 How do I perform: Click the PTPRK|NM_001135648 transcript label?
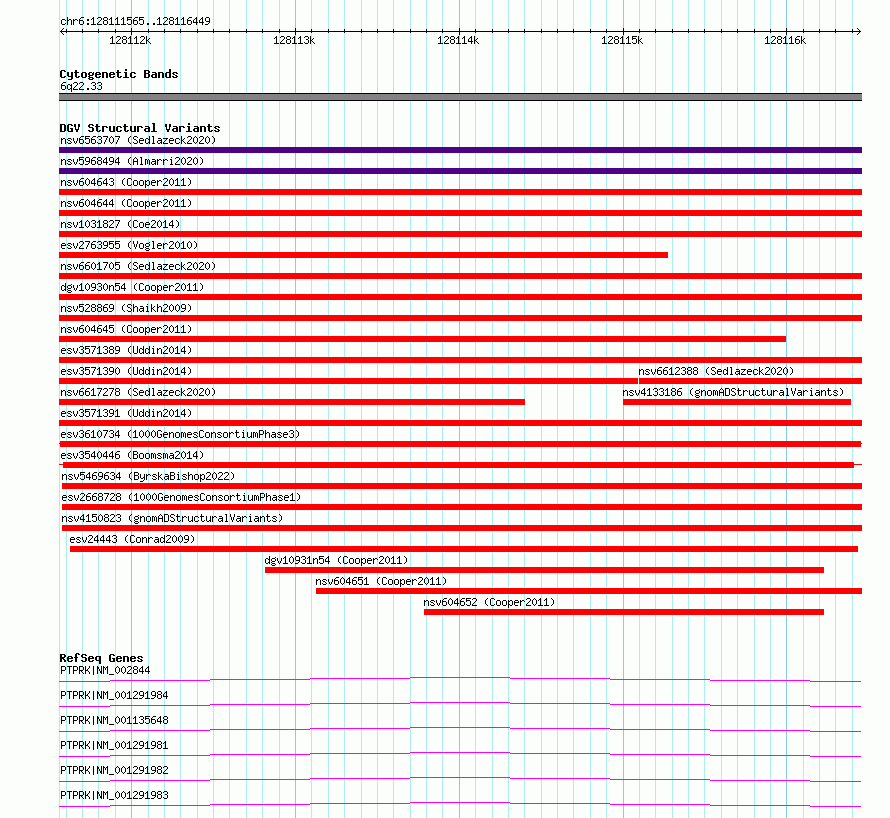(114, 720)
